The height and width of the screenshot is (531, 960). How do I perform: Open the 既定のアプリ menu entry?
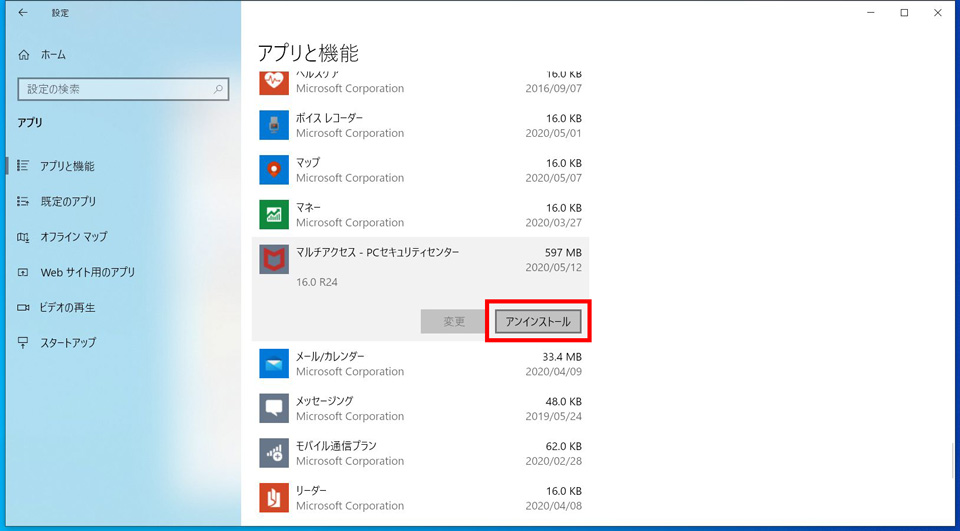click(x=69, y=201)
